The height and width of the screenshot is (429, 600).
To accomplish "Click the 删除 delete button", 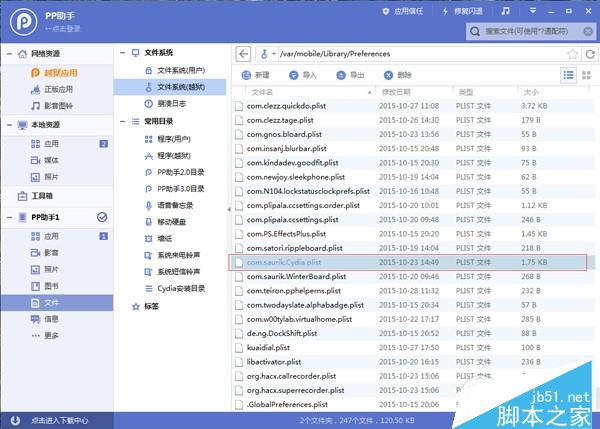I will coord(398,75).
